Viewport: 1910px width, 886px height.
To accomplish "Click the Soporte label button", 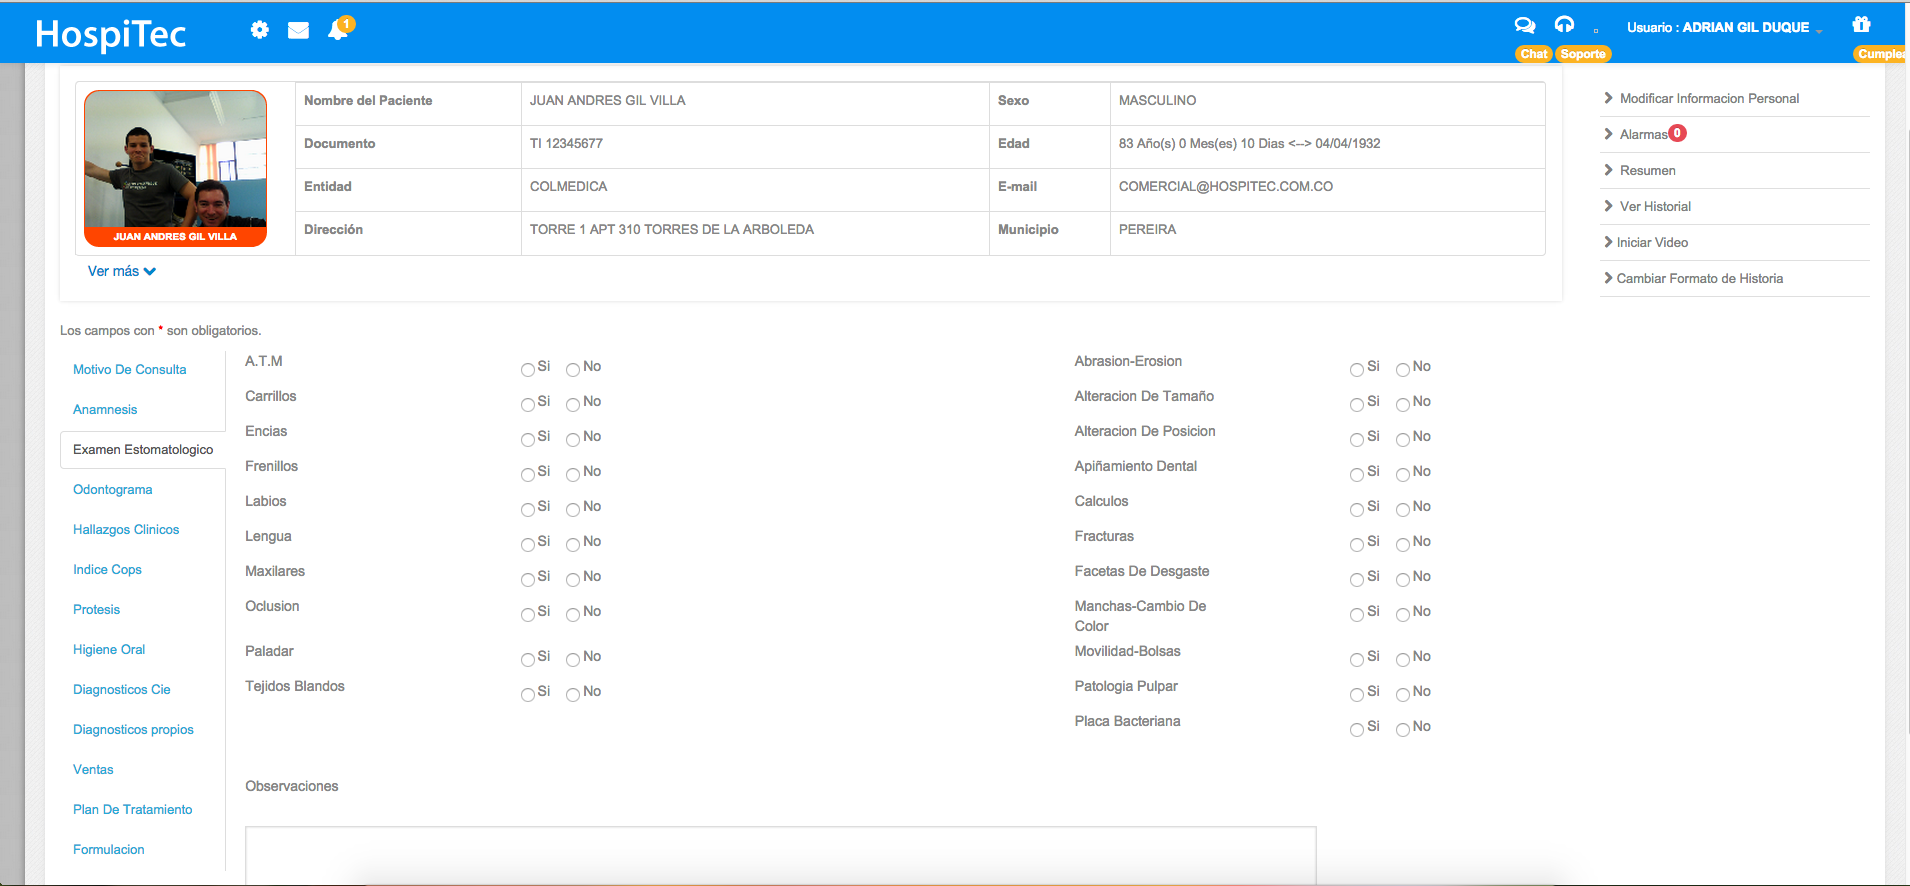I will pos(1583,54).
